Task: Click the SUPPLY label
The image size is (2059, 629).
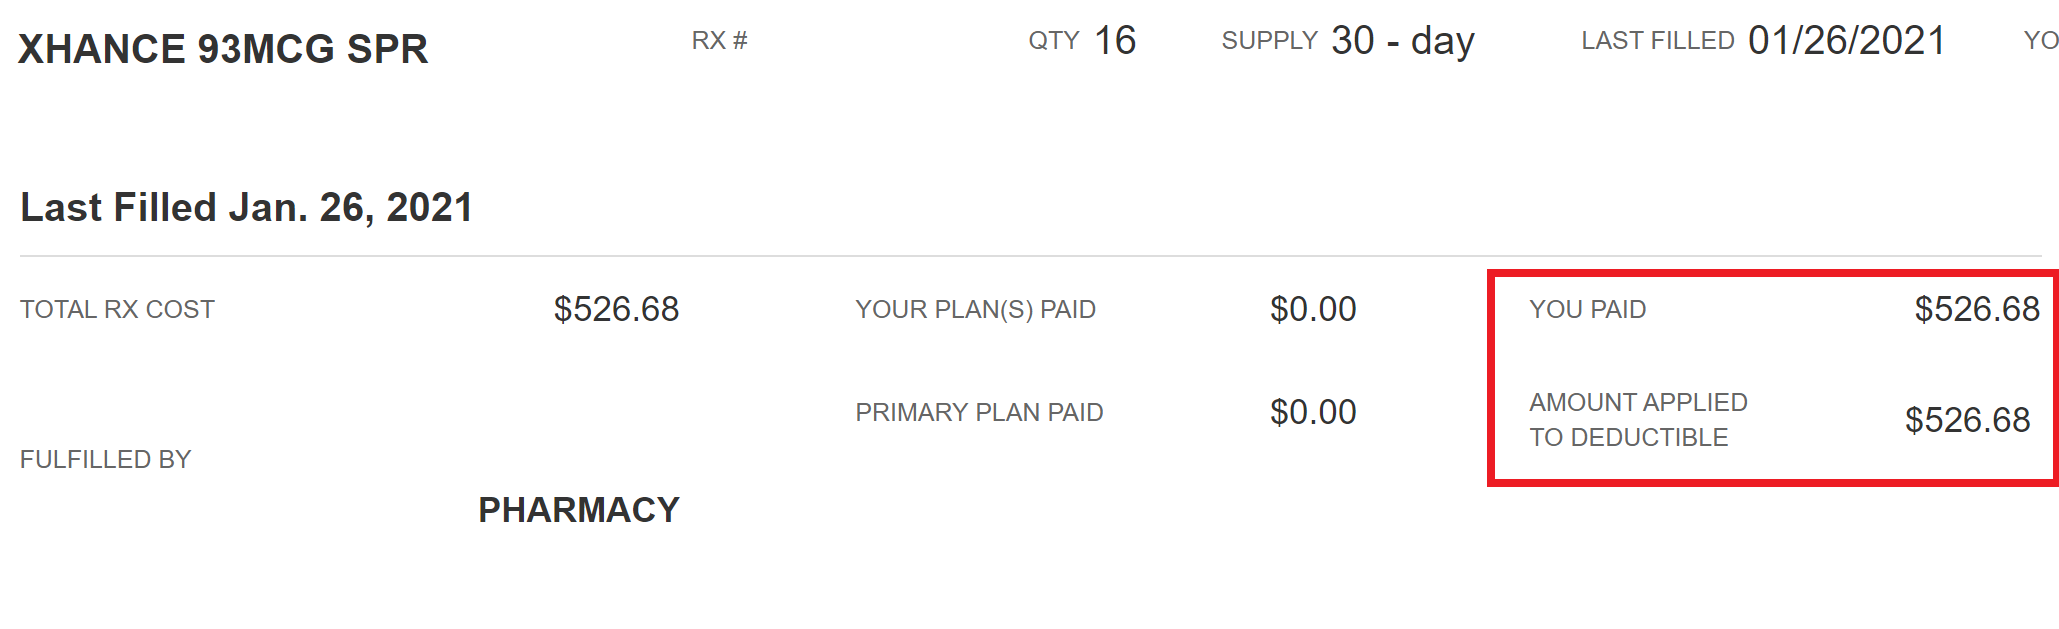Action: click(x=1270, y=41)
